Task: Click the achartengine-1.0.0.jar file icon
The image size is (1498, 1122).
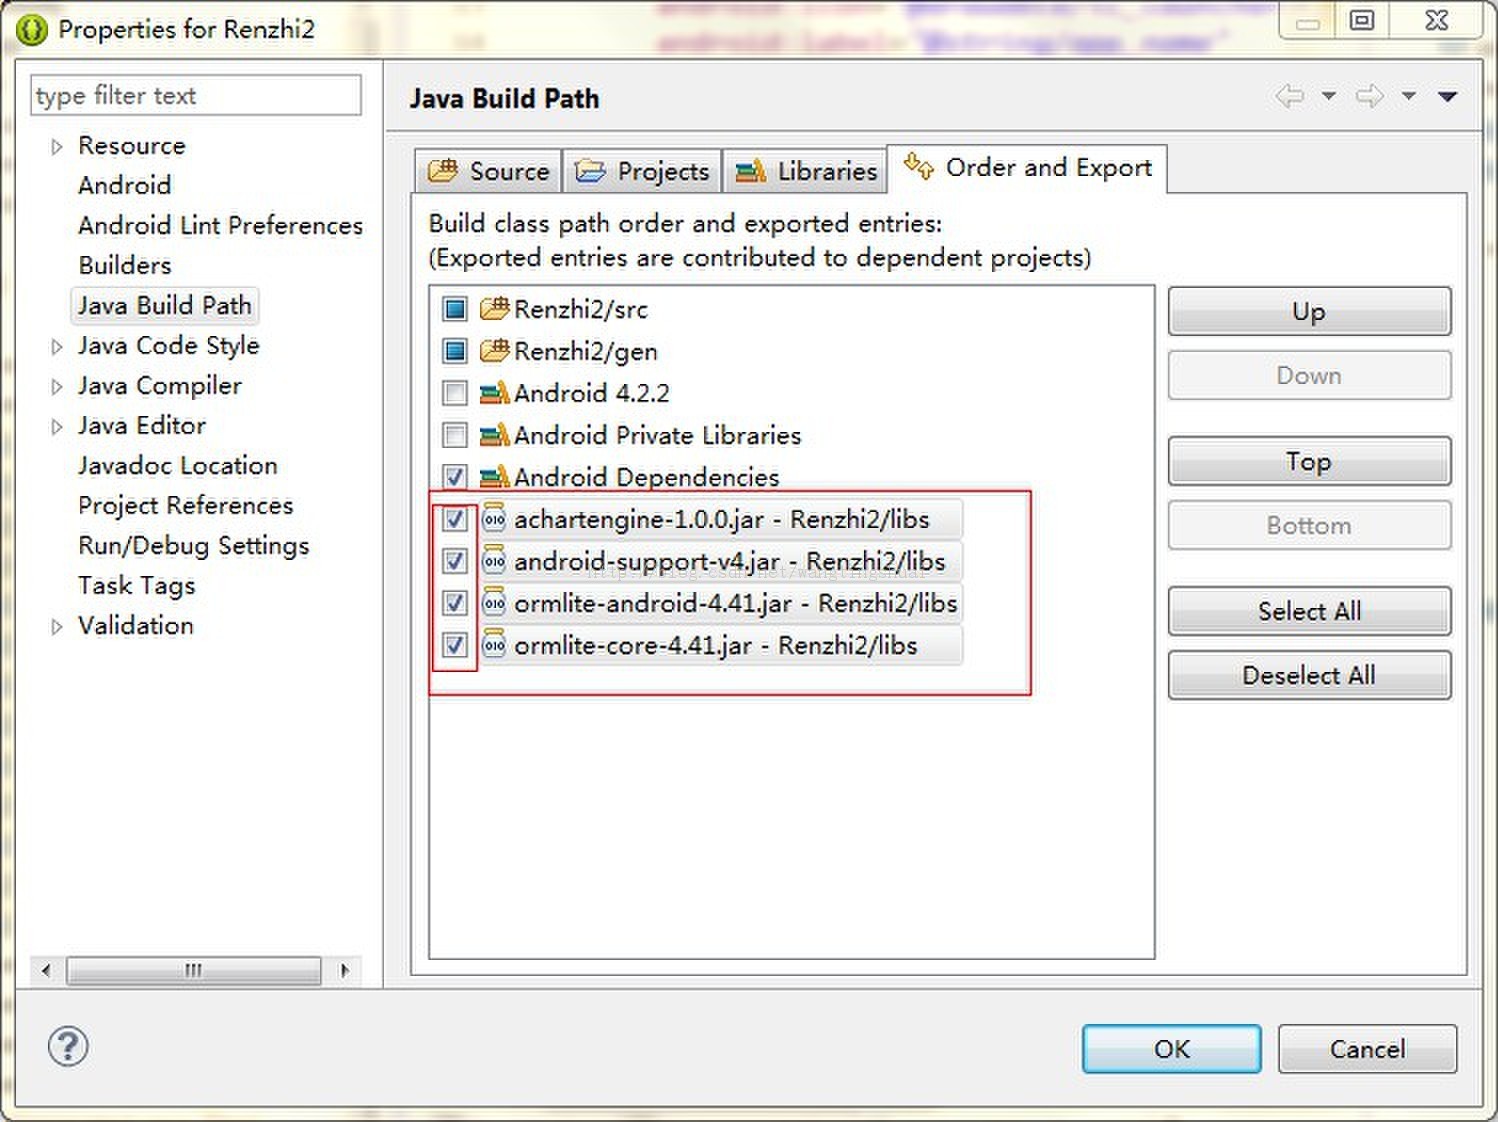Action: (494, 519)
